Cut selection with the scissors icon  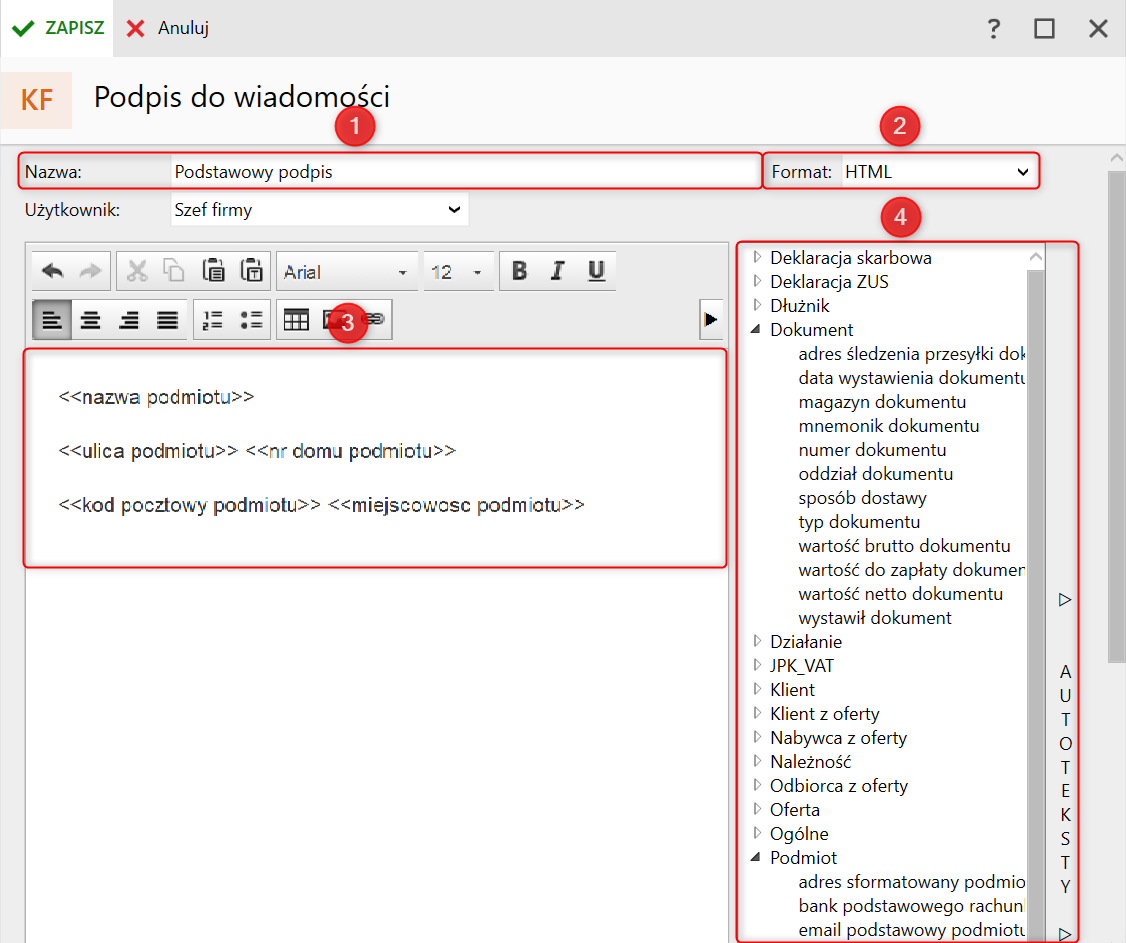pos(136,271)
